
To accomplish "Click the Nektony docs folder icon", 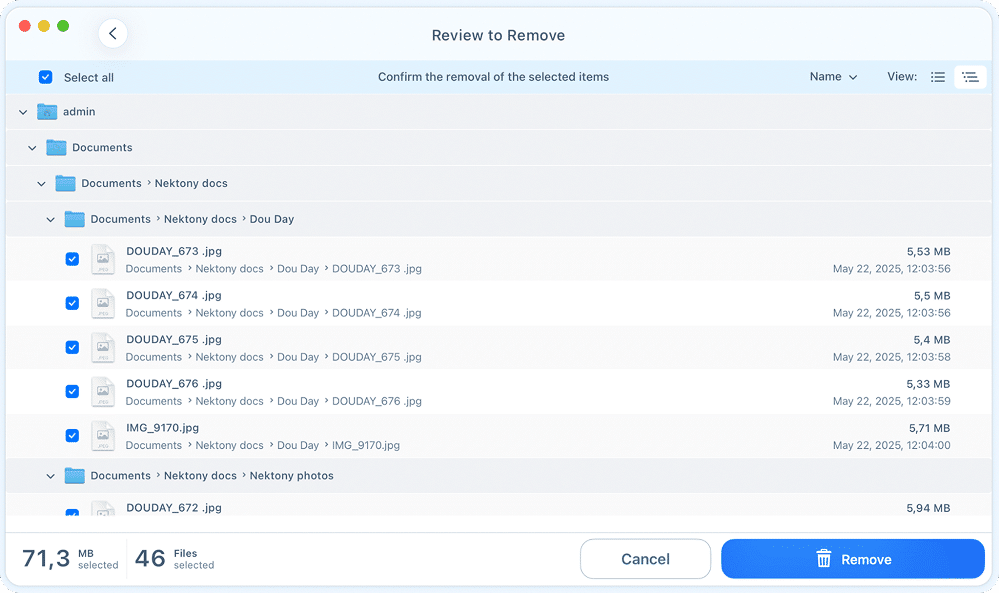I will click(x=65, y=183).
